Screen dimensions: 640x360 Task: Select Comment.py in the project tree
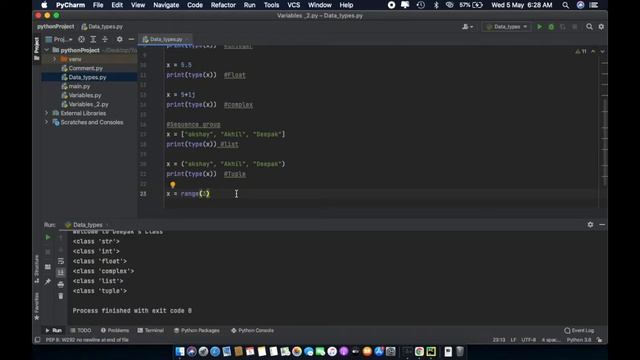click(x=85, y=68)
